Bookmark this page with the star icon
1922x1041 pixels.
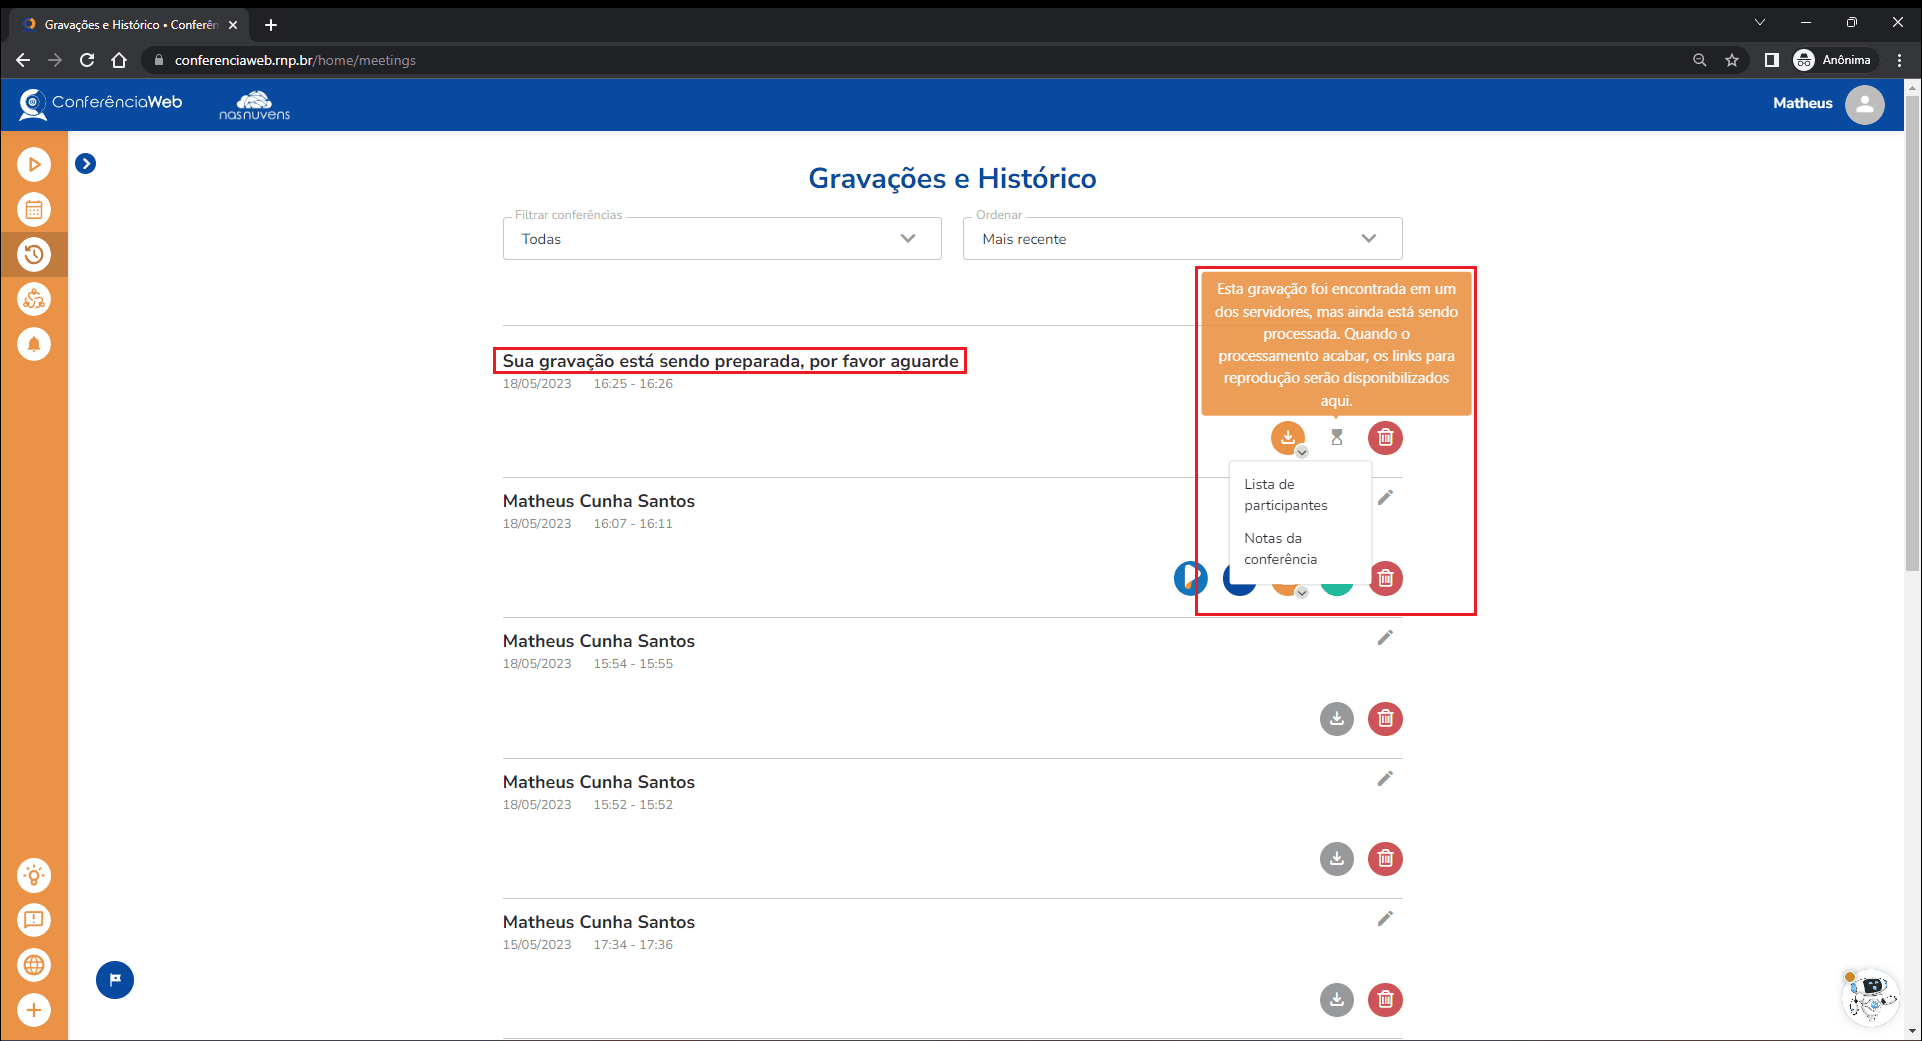coord(1732,60)
